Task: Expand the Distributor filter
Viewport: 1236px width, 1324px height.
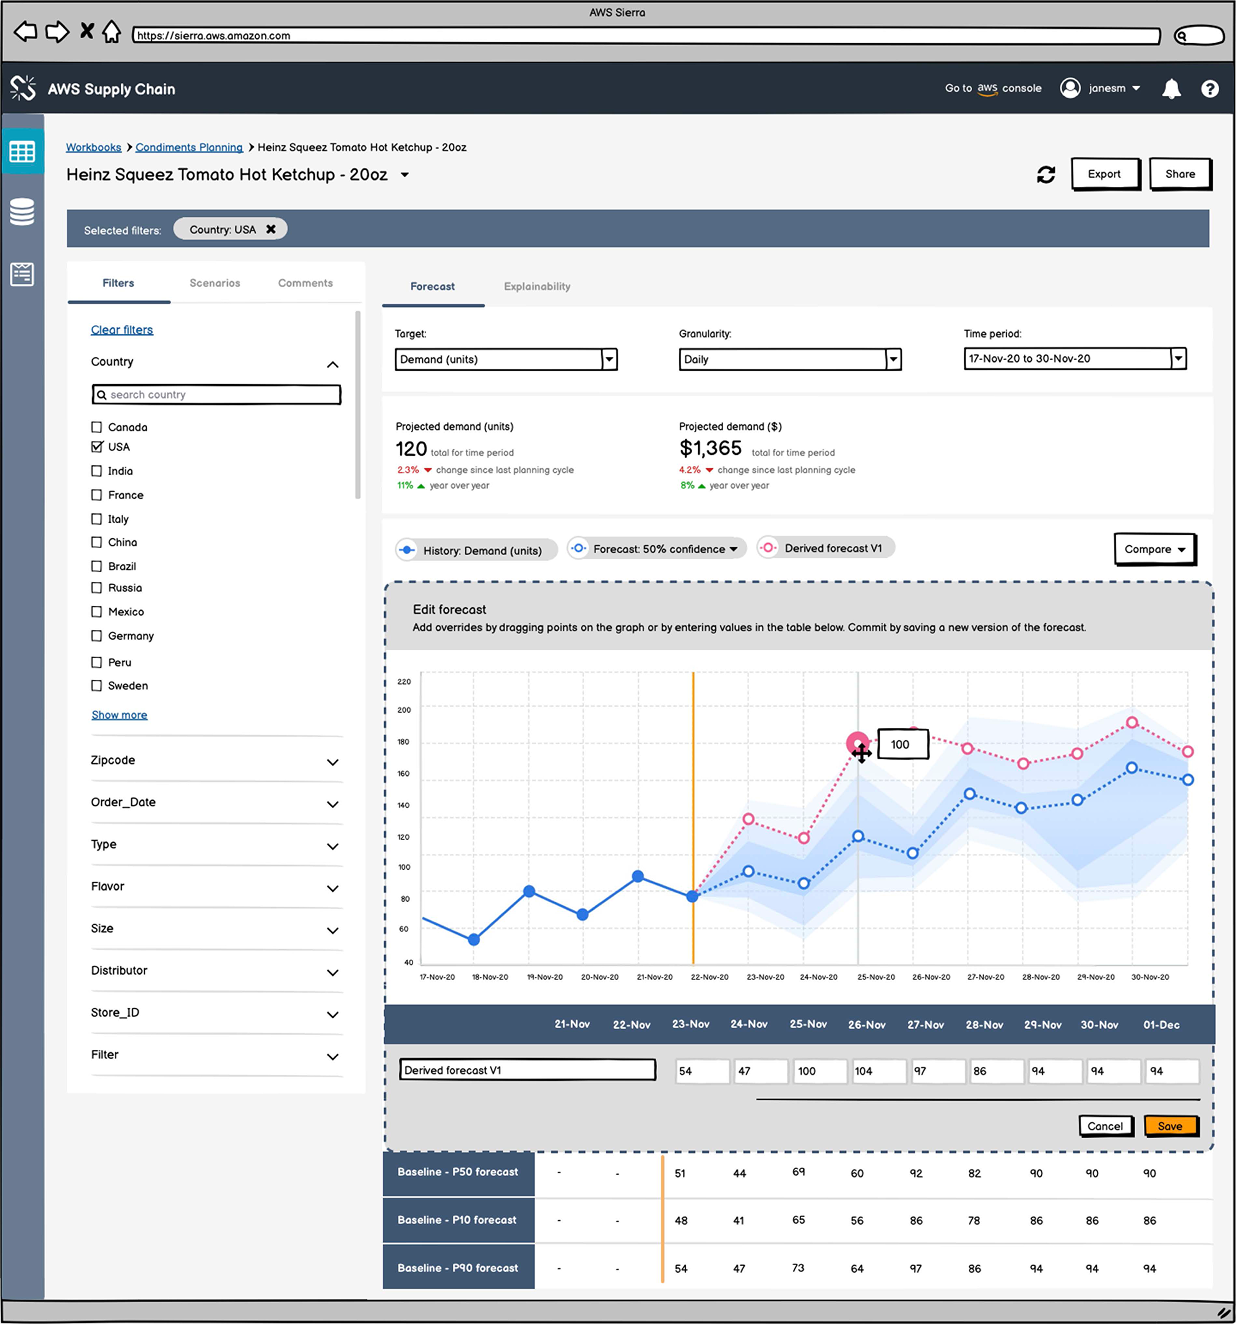Action: tap(333, 972)
